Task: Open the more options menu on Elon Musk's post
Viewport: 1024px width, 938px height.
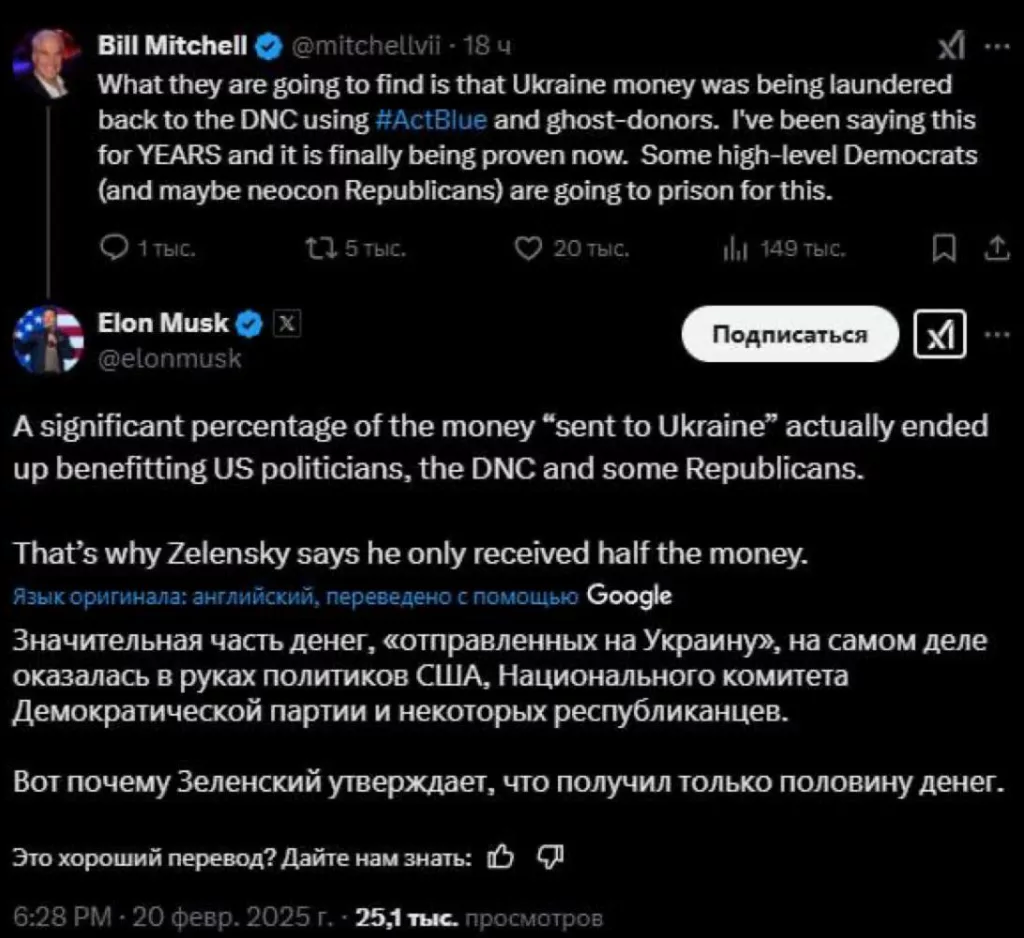Action: [997, 334]
